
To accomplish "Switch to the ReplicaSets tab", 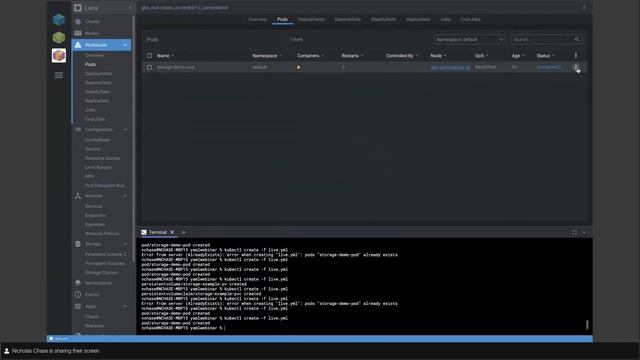I will (418, 20).
